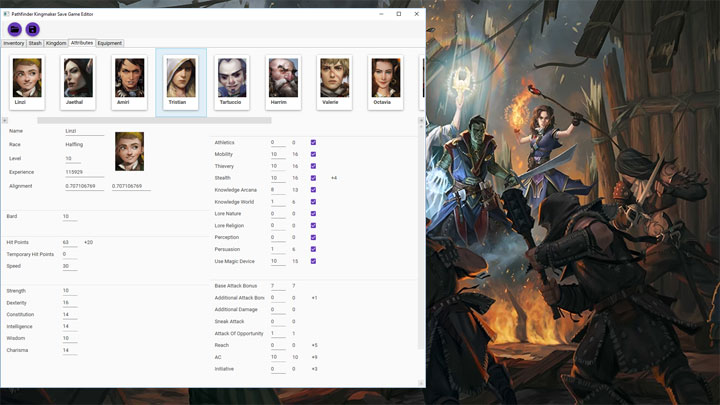Toggle the Athletics class skill checkbox
This screenshot has height=405, width=720.
(314, 143)
